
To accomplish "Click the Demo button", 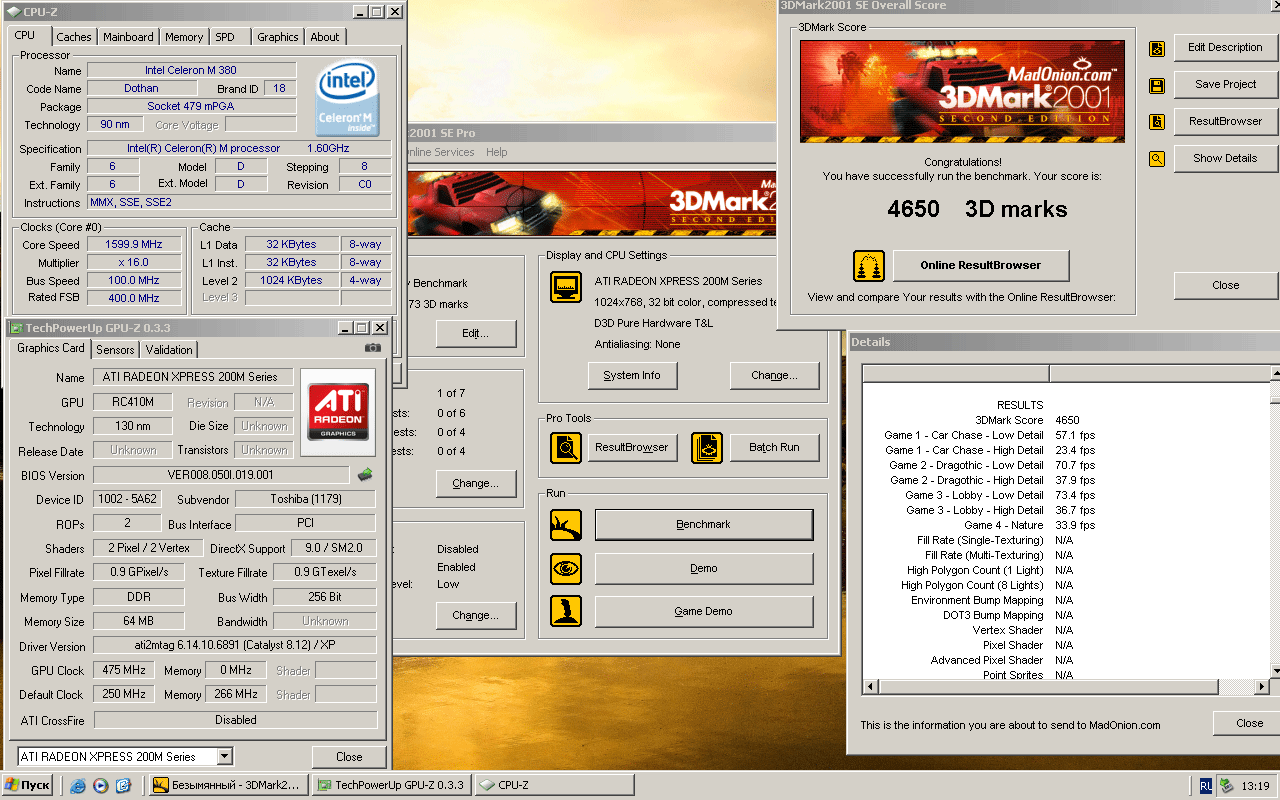I will click(x=704, y=568).
